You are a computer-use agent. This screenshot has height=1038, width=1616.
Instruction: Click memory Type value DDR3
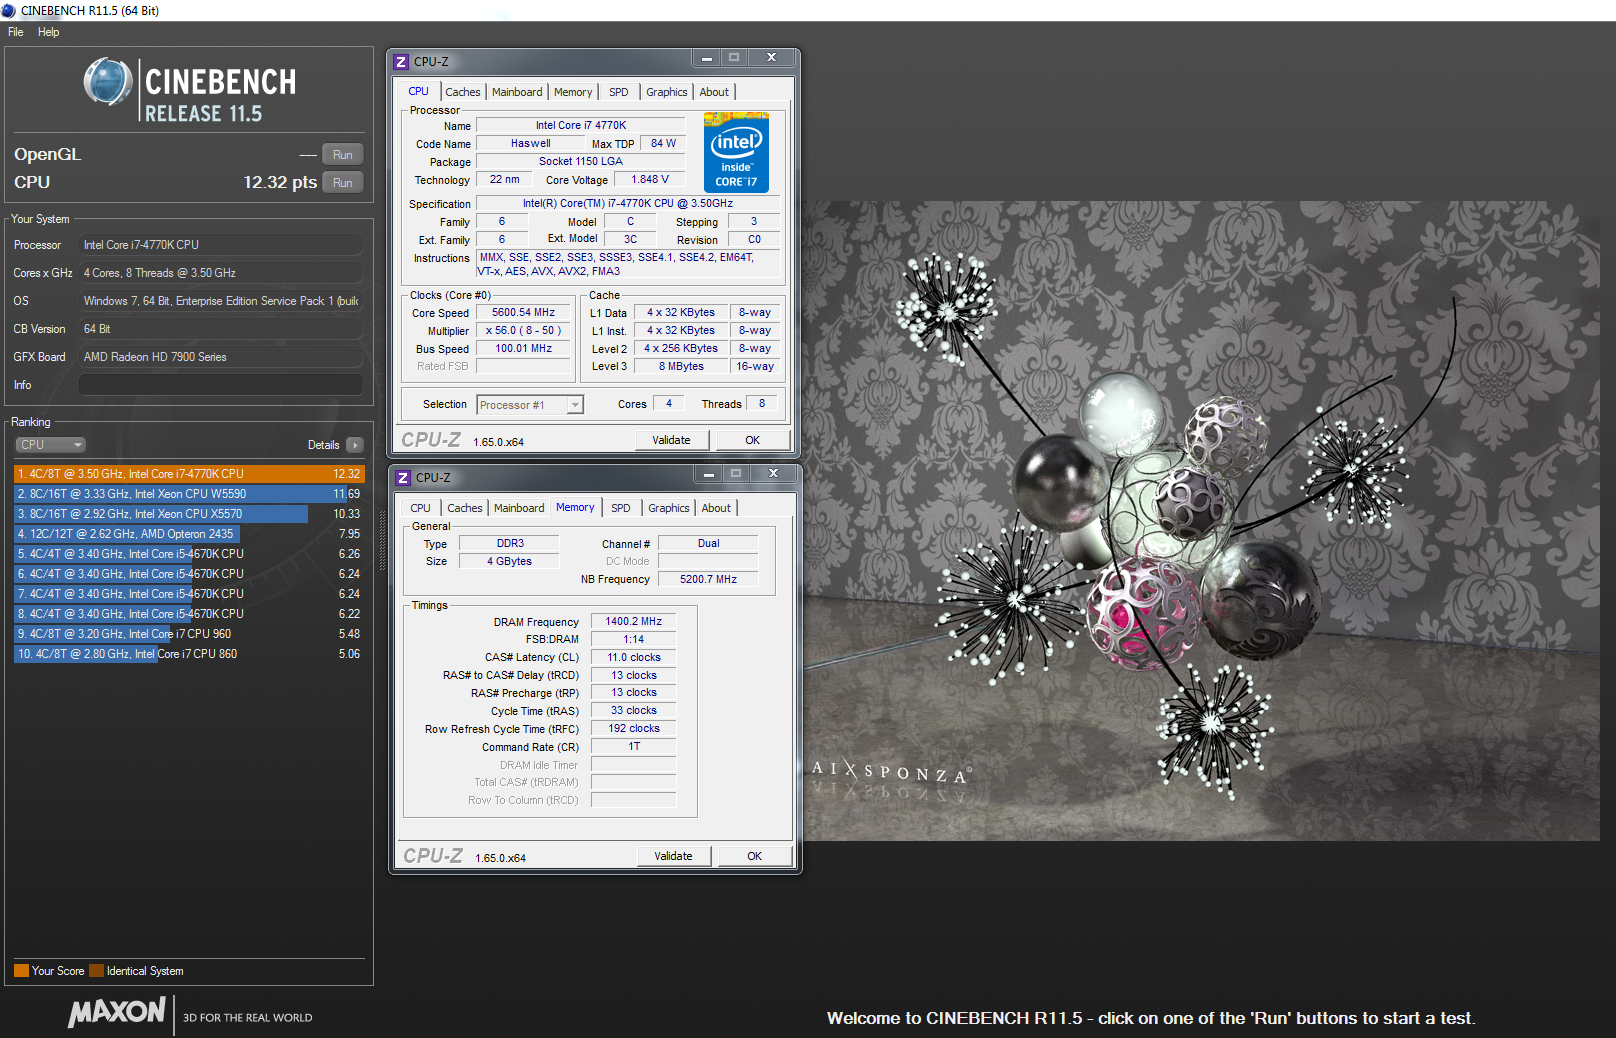(x=510, y=543)
